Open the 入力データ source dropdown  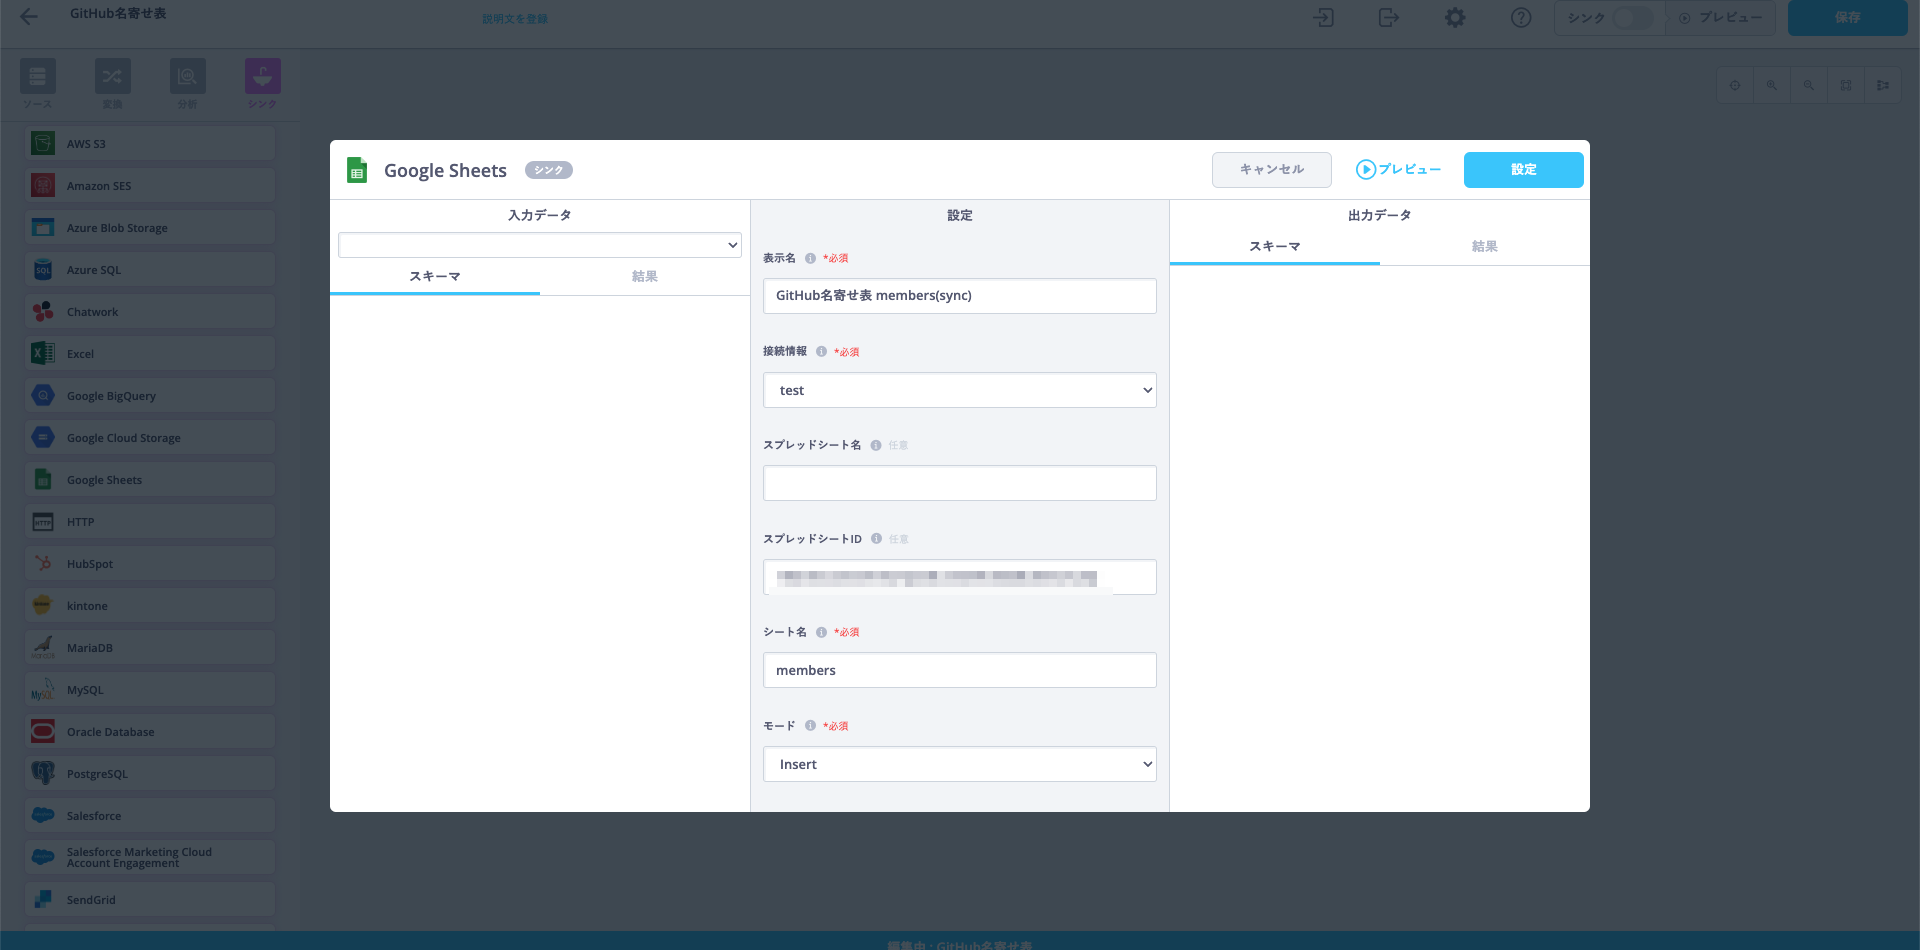(539, 245)
